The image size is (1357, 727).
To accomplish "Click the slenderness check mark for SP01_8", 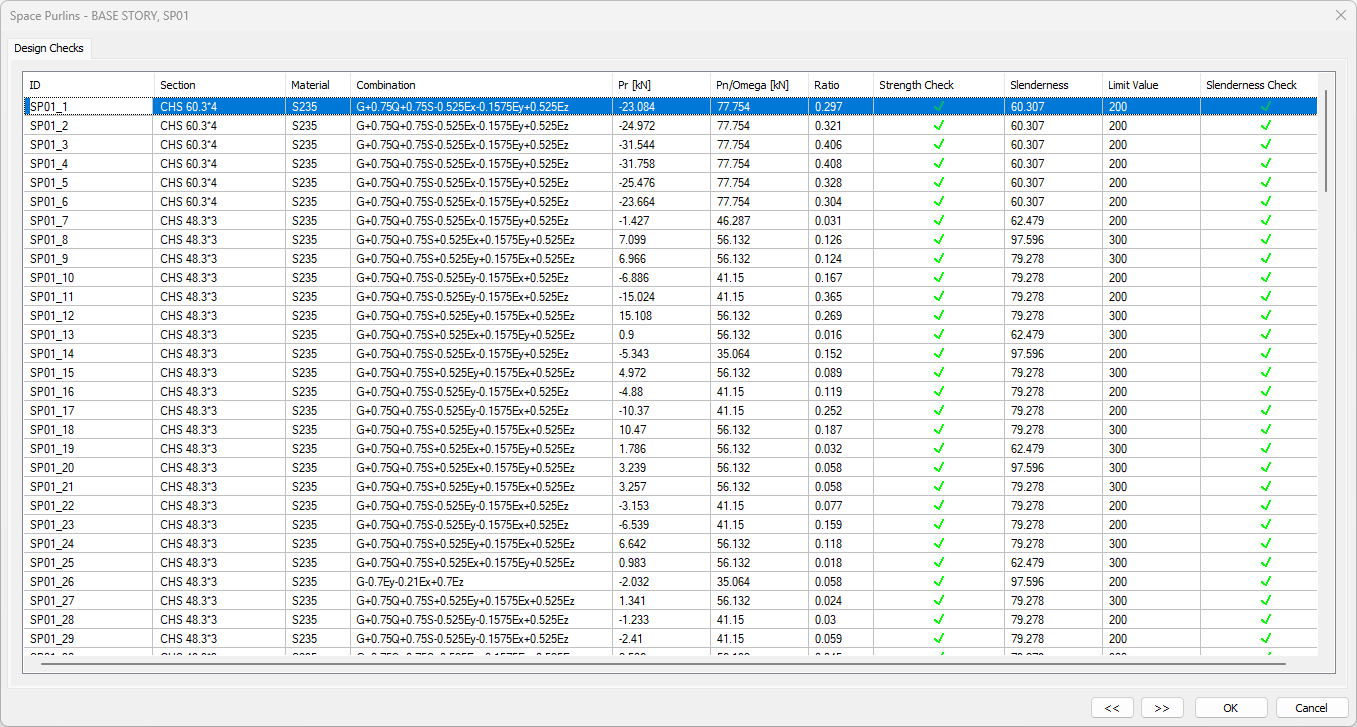I will [1265, 240].
